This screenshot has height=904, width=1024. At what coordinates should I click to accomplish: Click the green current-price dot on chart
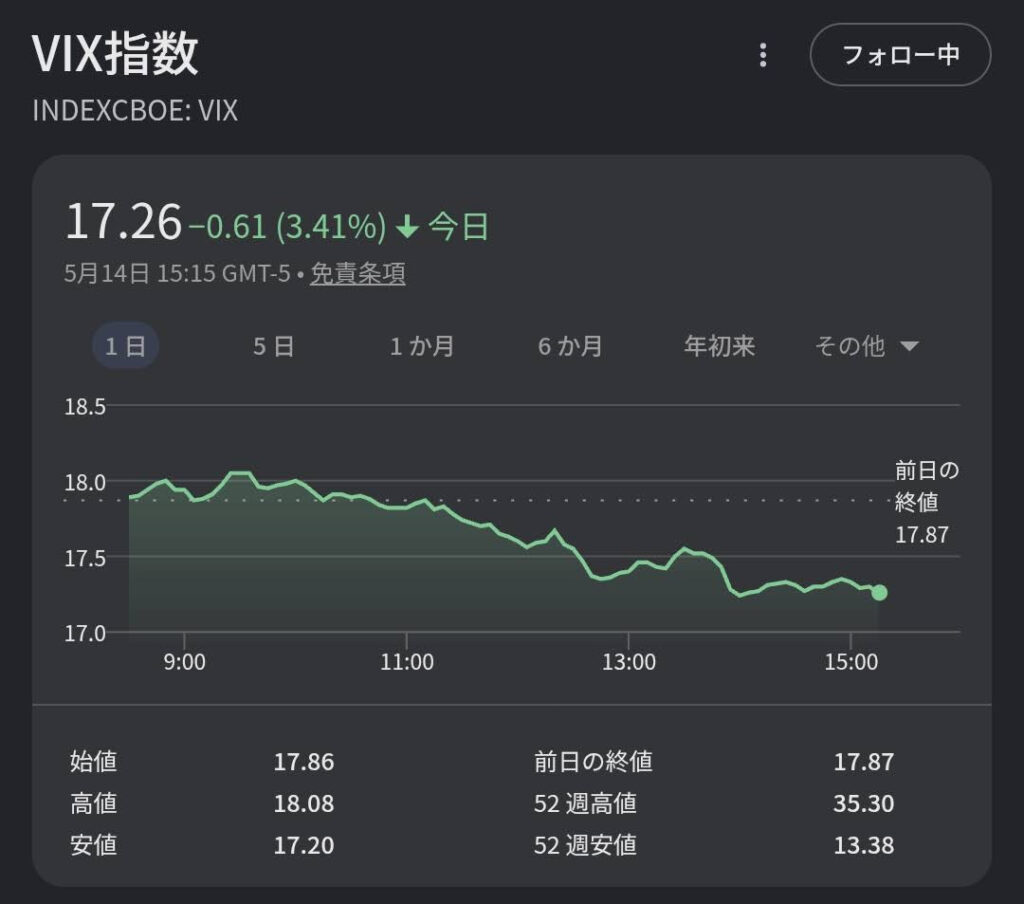pyautogui.click(x=879, y=592)
